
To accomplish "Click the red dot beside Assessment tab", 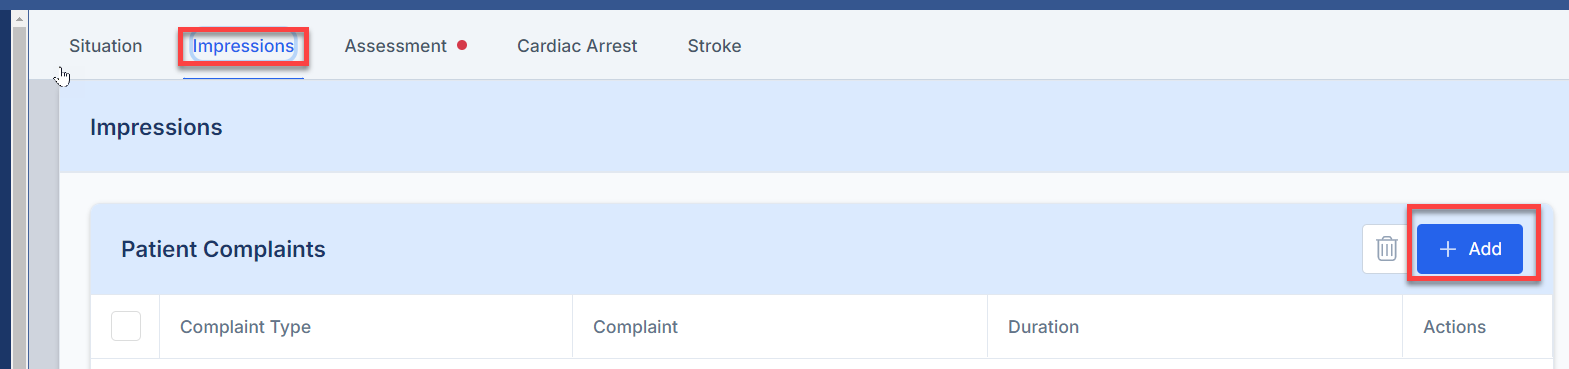I will (462, 45).
